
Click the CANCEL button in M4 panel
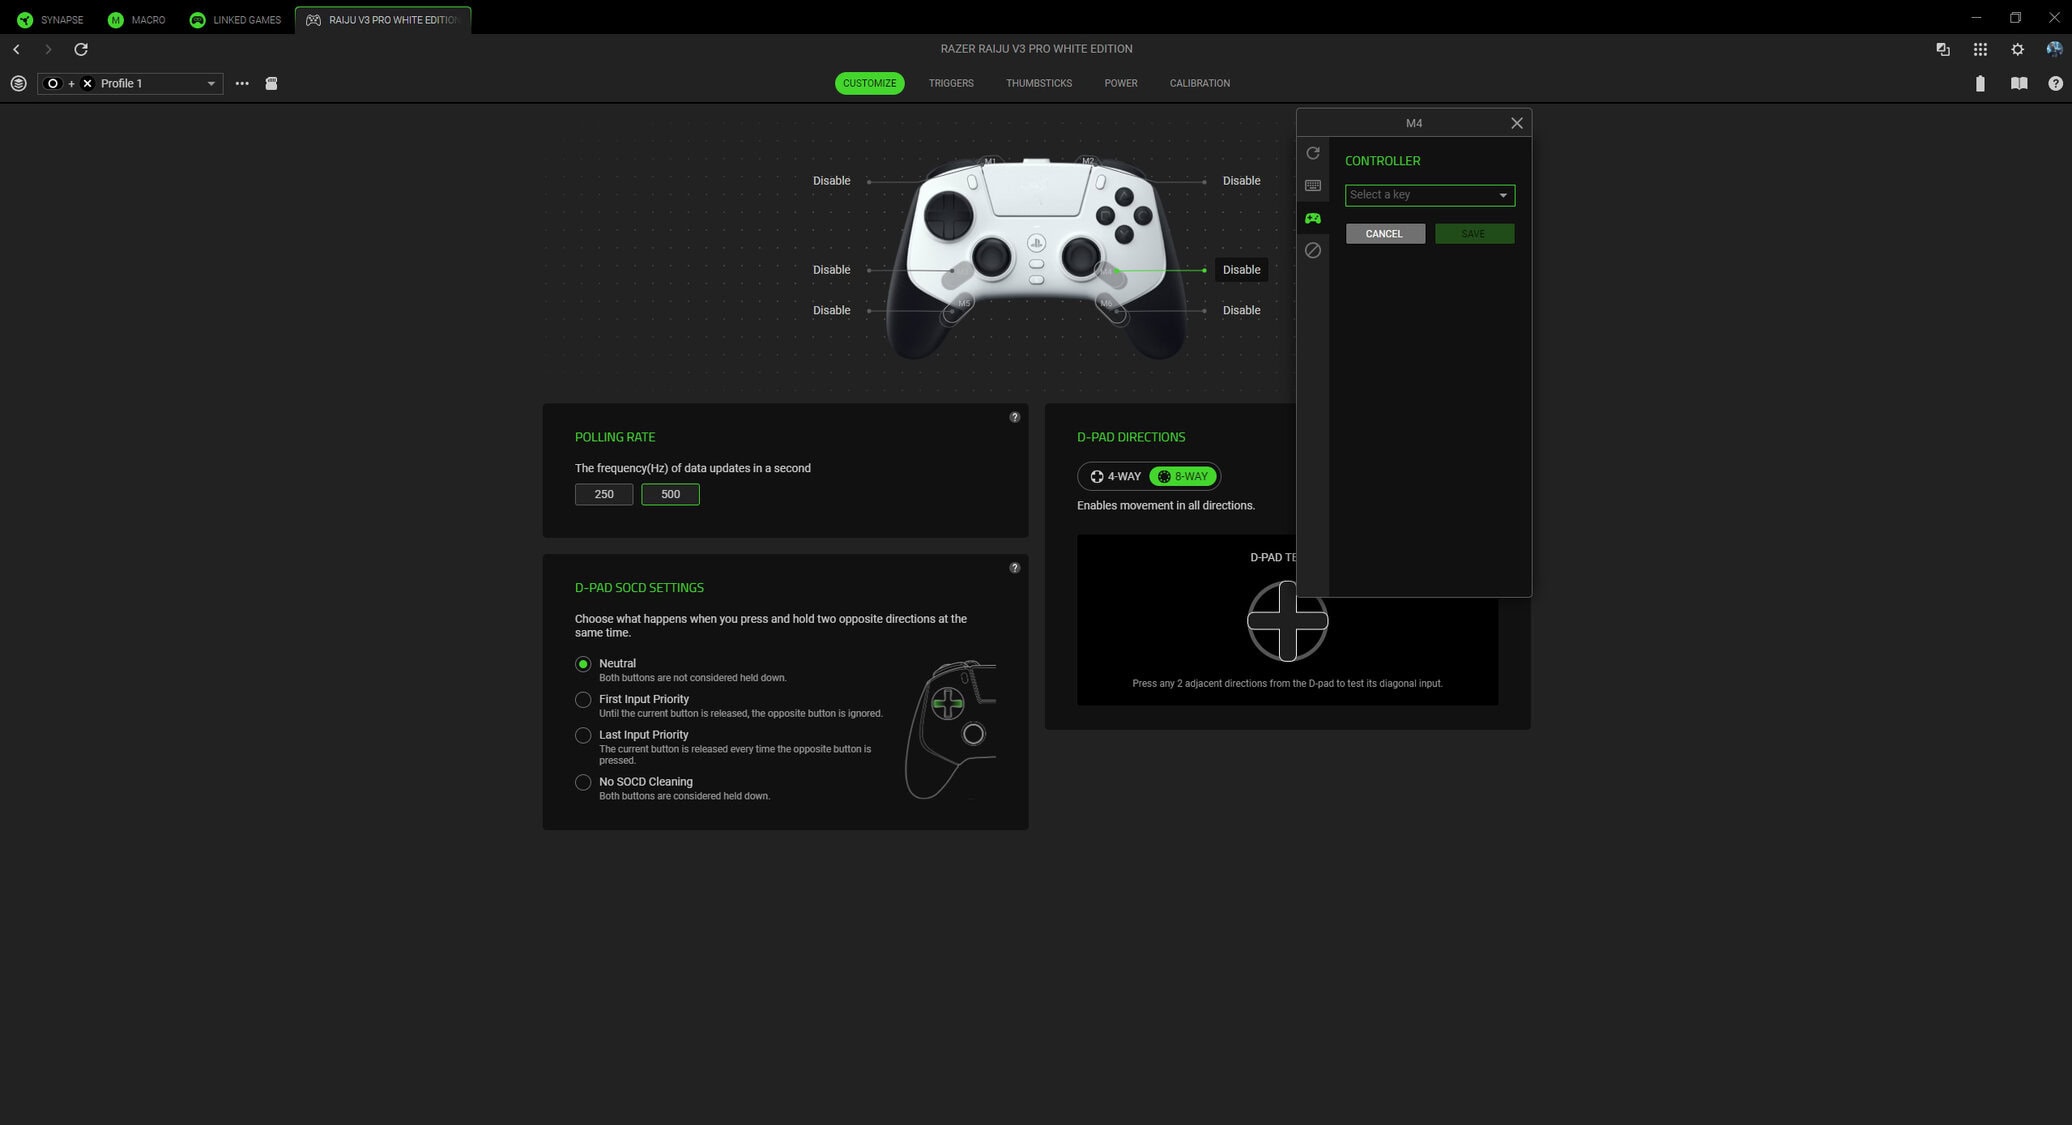point(1384,234)
